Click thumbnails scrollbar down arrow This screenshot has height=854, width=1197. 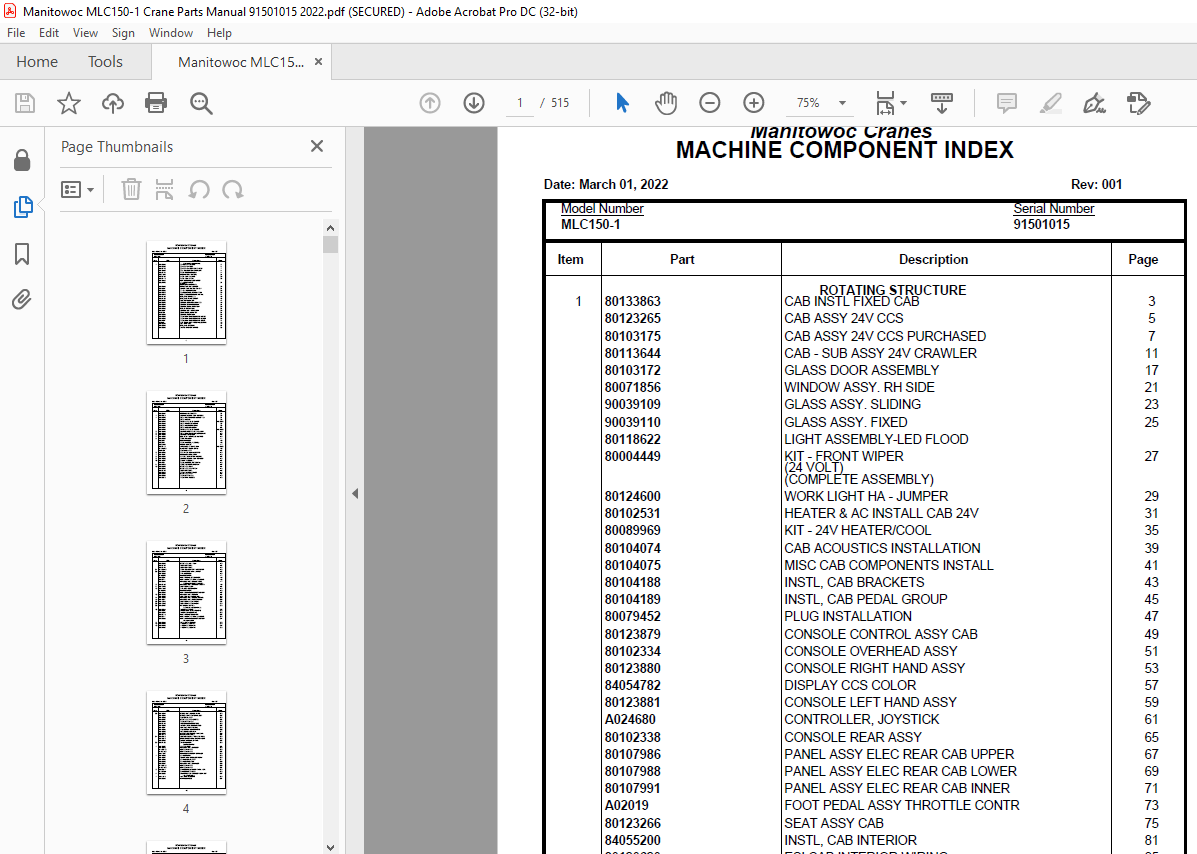coord(331,846)
